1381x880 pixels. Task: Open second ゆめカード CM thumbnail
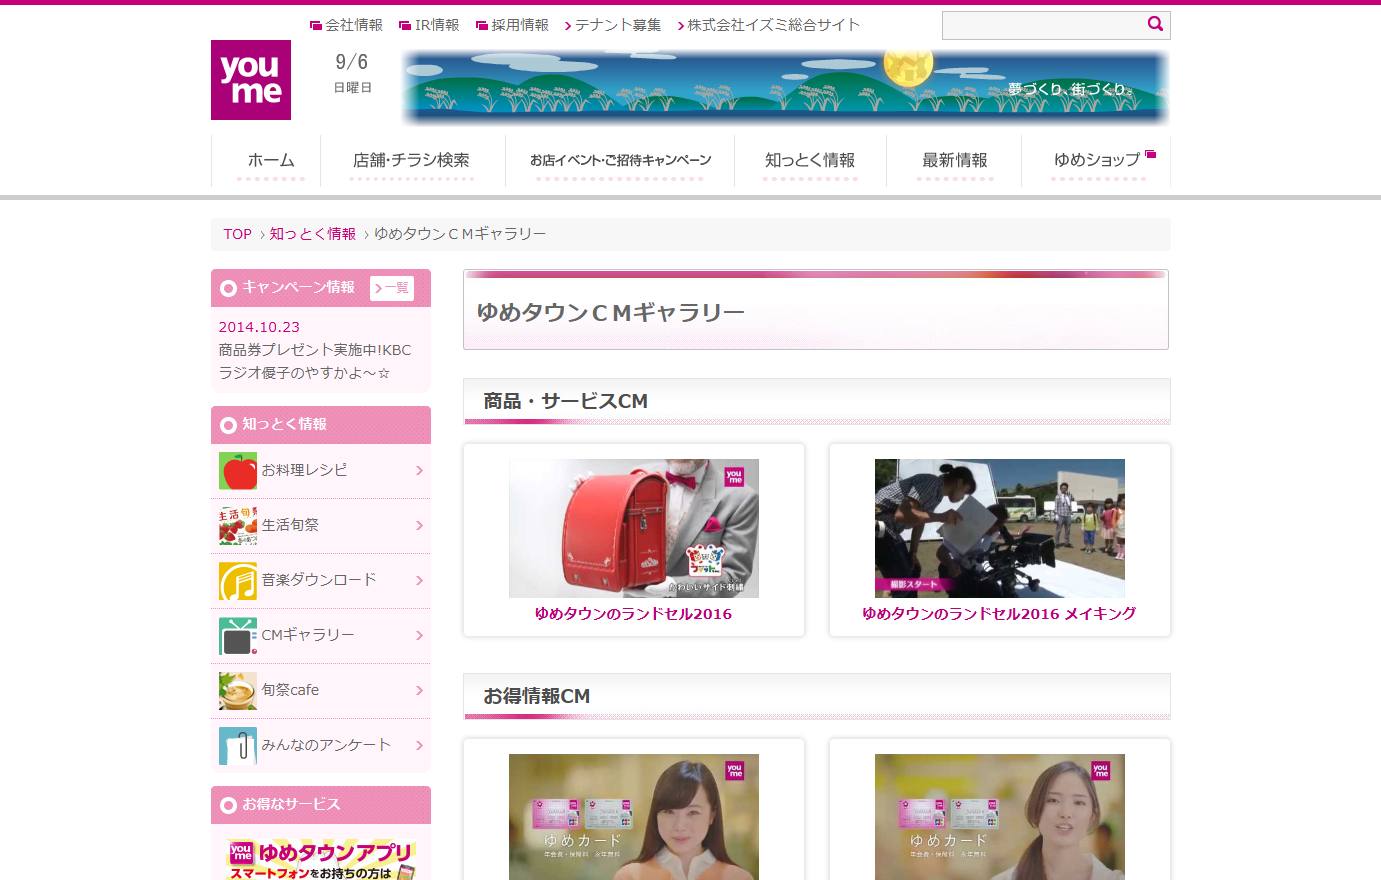click(x=1000, y=817)
